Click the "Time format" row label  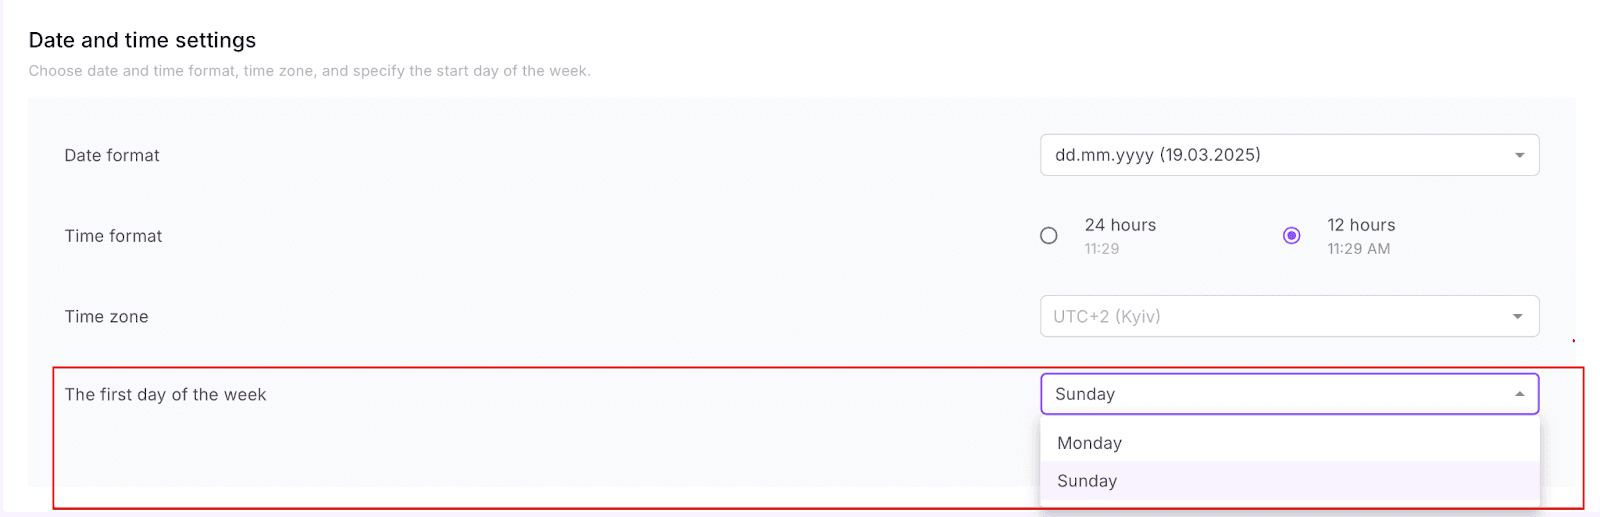[x=113, y=236]
